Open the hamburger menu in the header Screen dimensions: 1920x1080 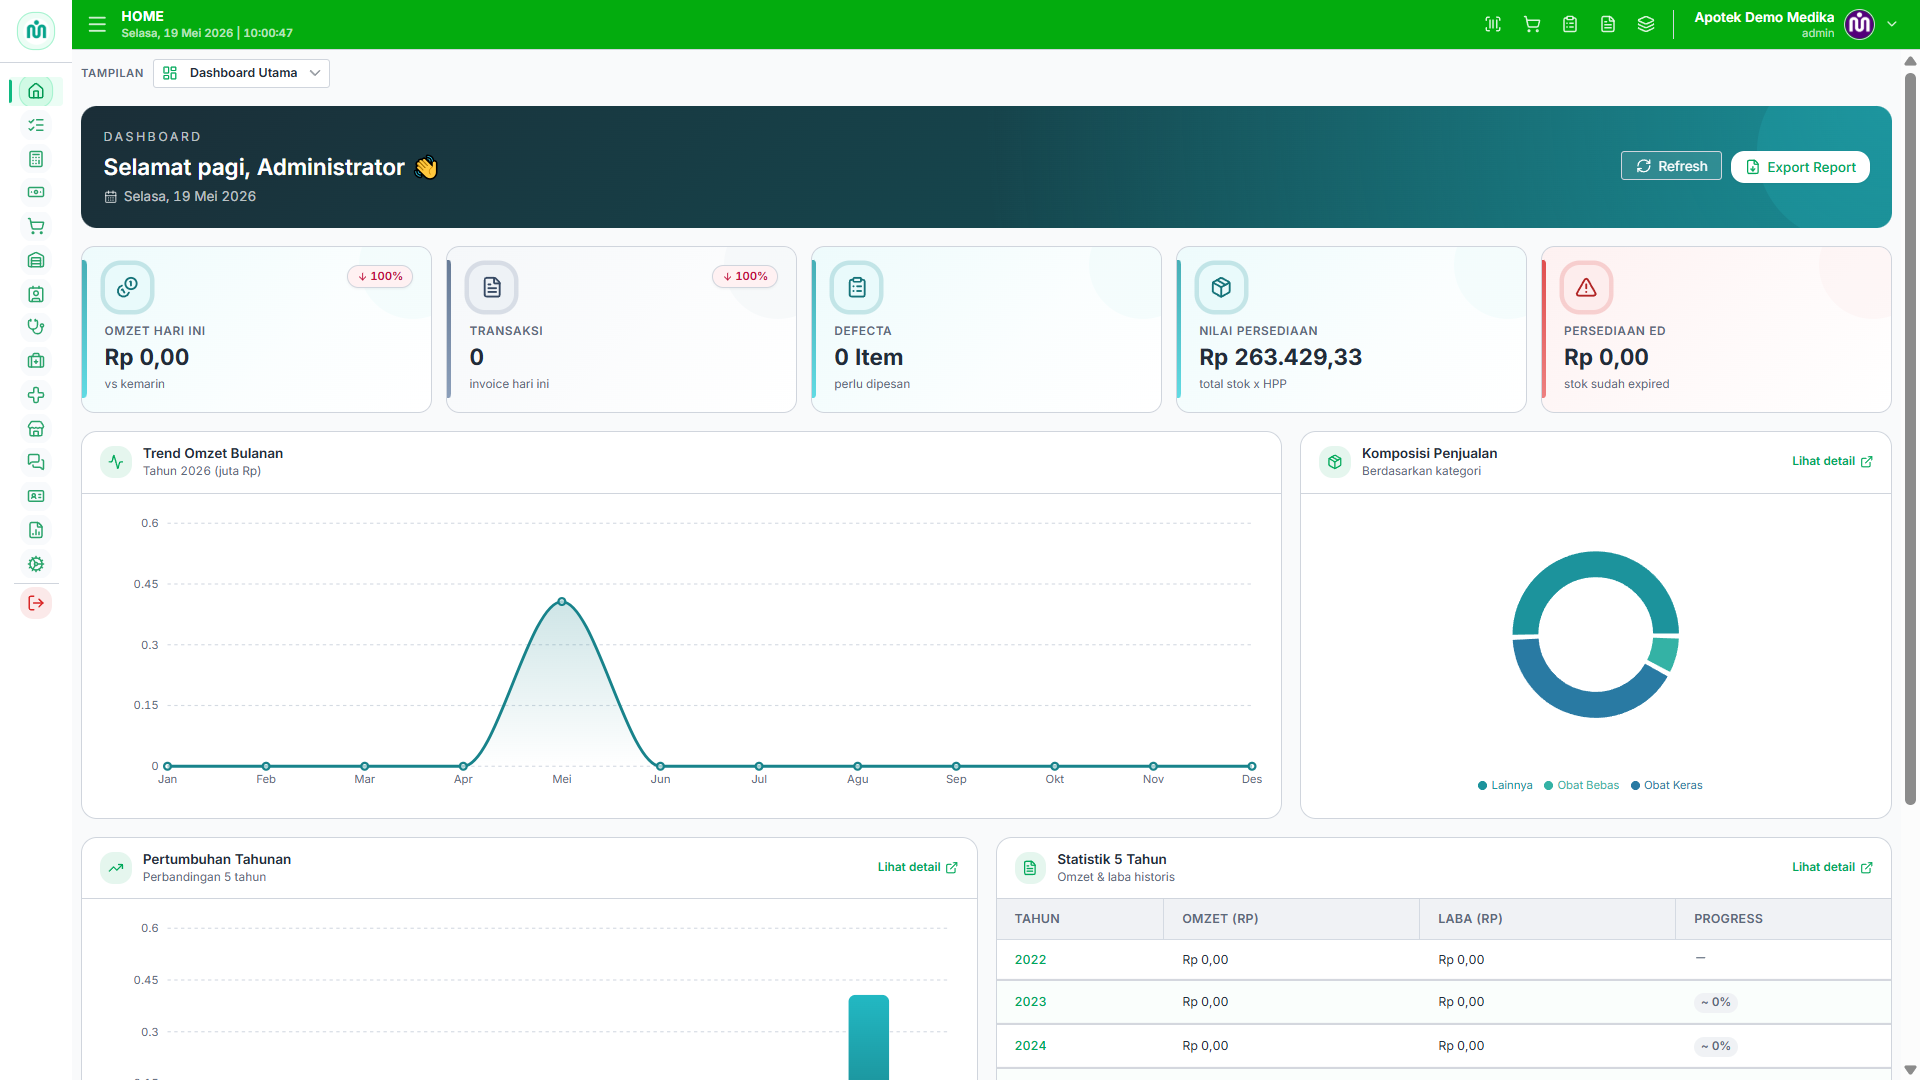pyautogui.click(x=97, y=24)
